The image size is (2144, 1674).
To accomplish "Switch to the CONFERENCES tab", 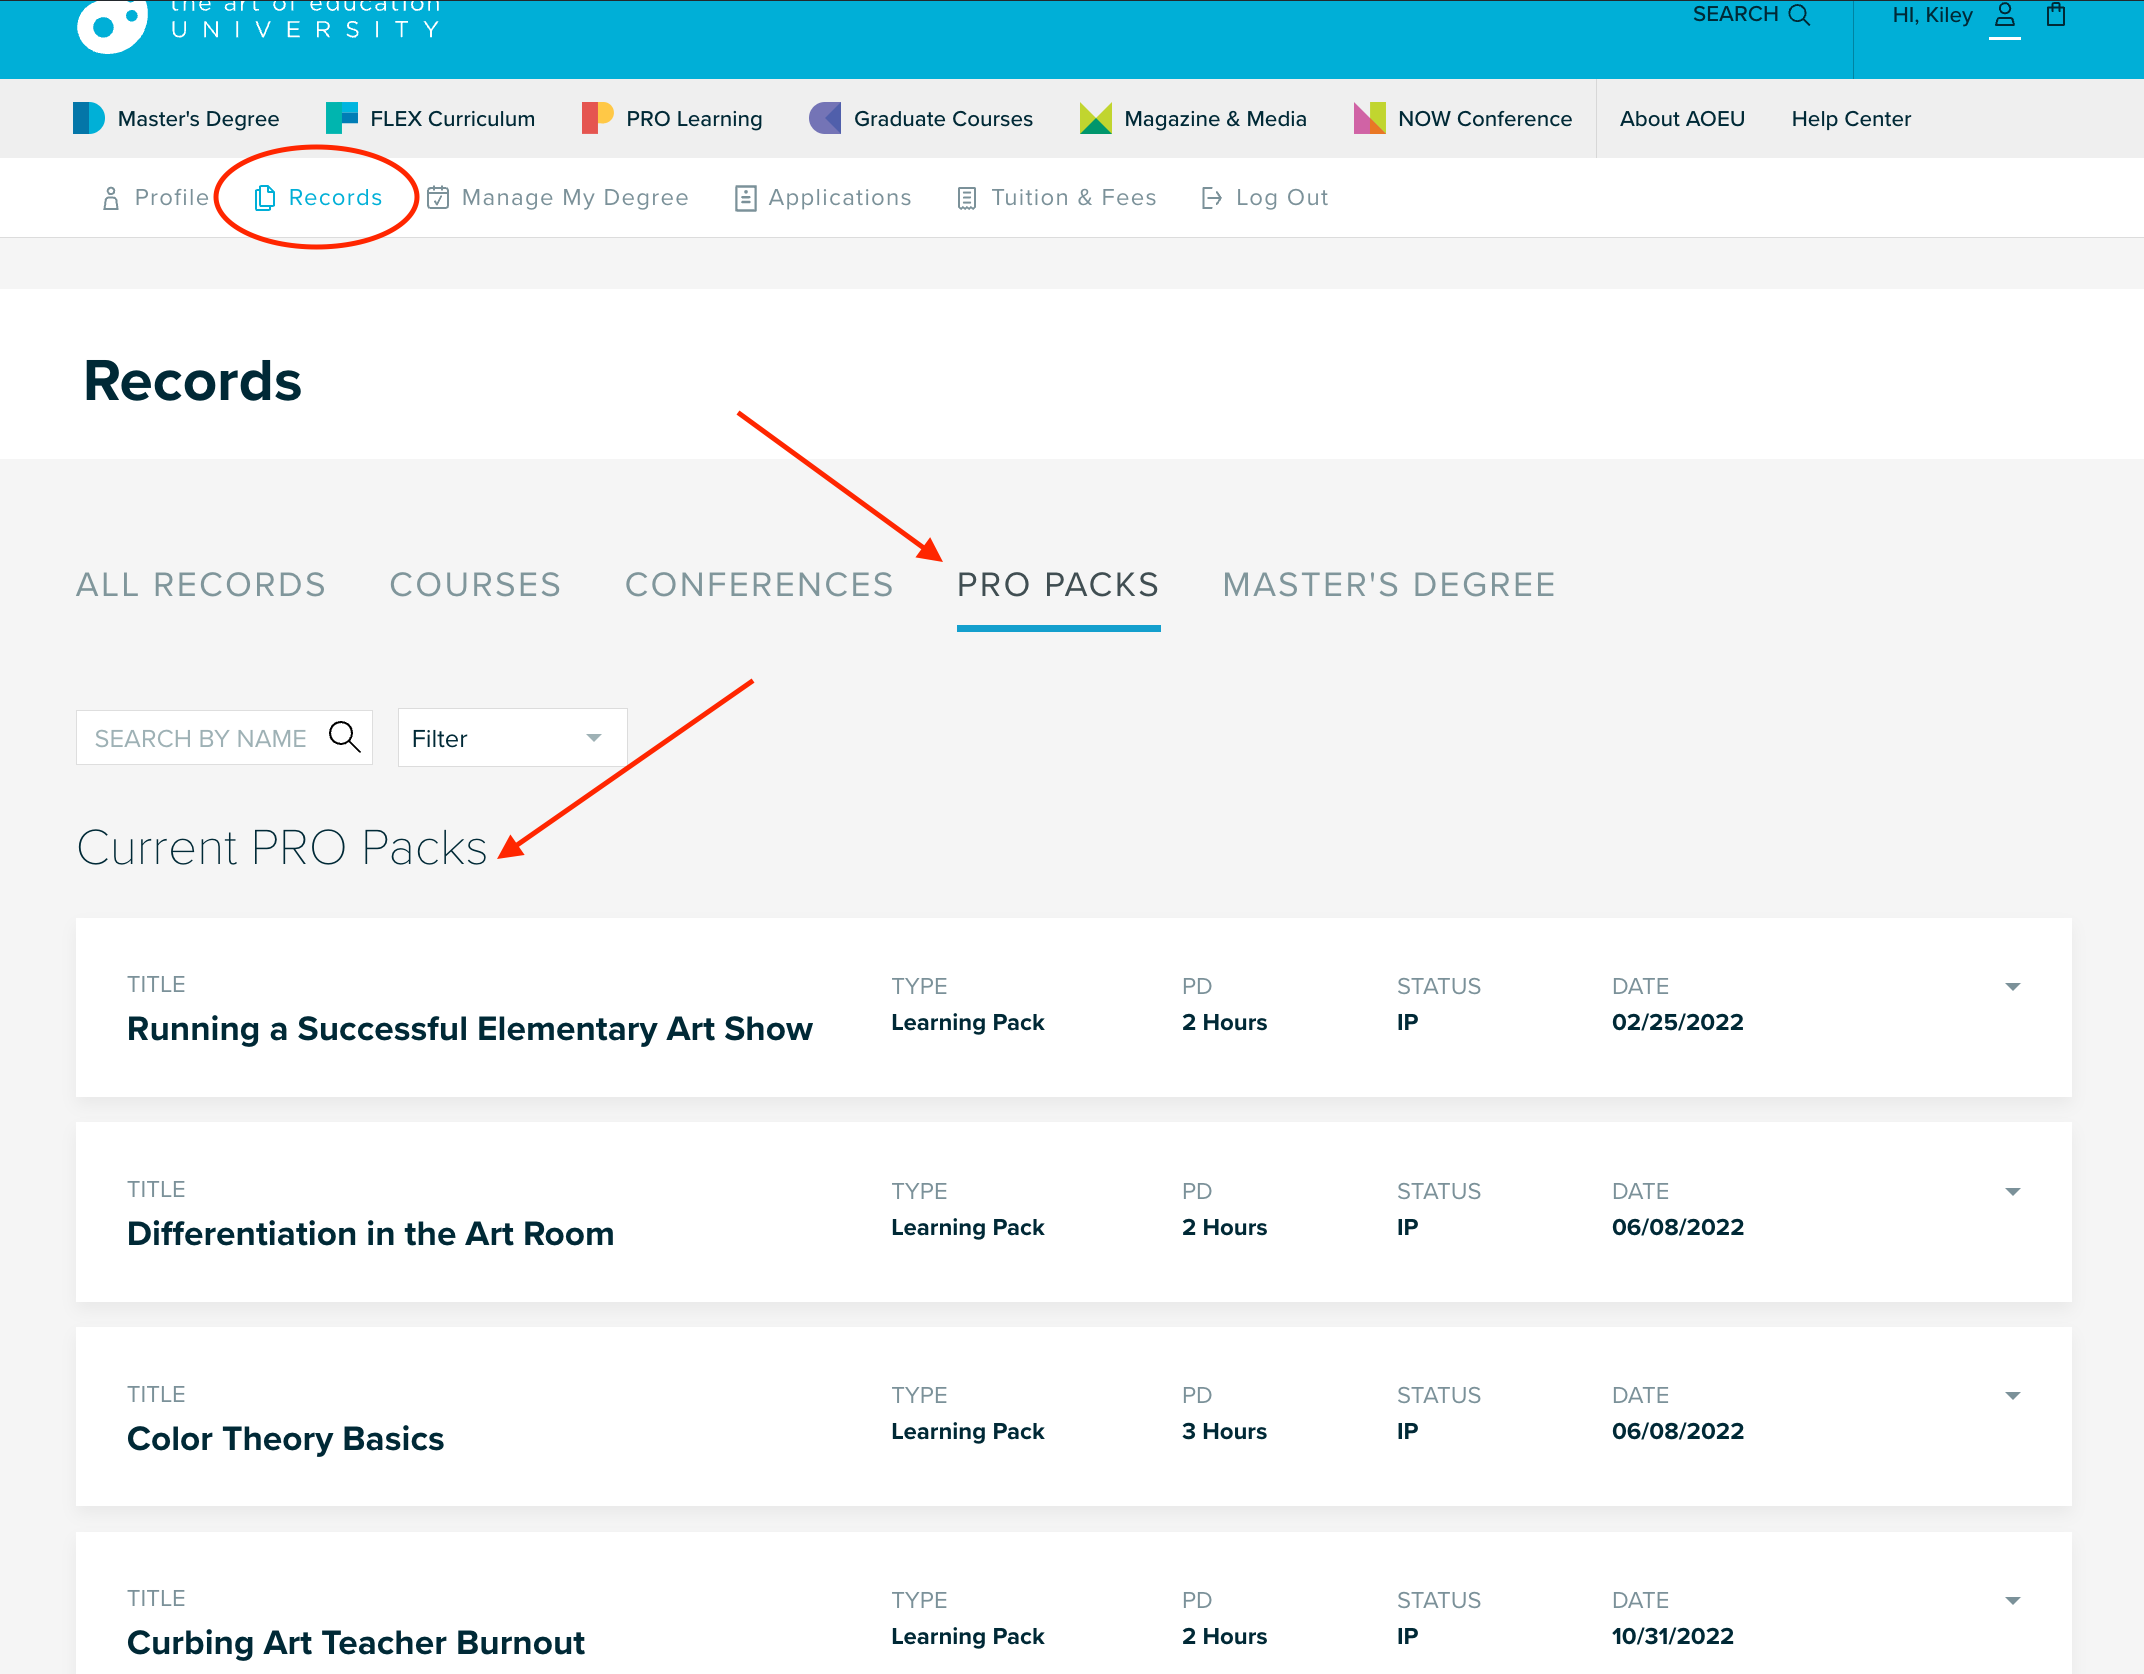I will tap(759, 584).
